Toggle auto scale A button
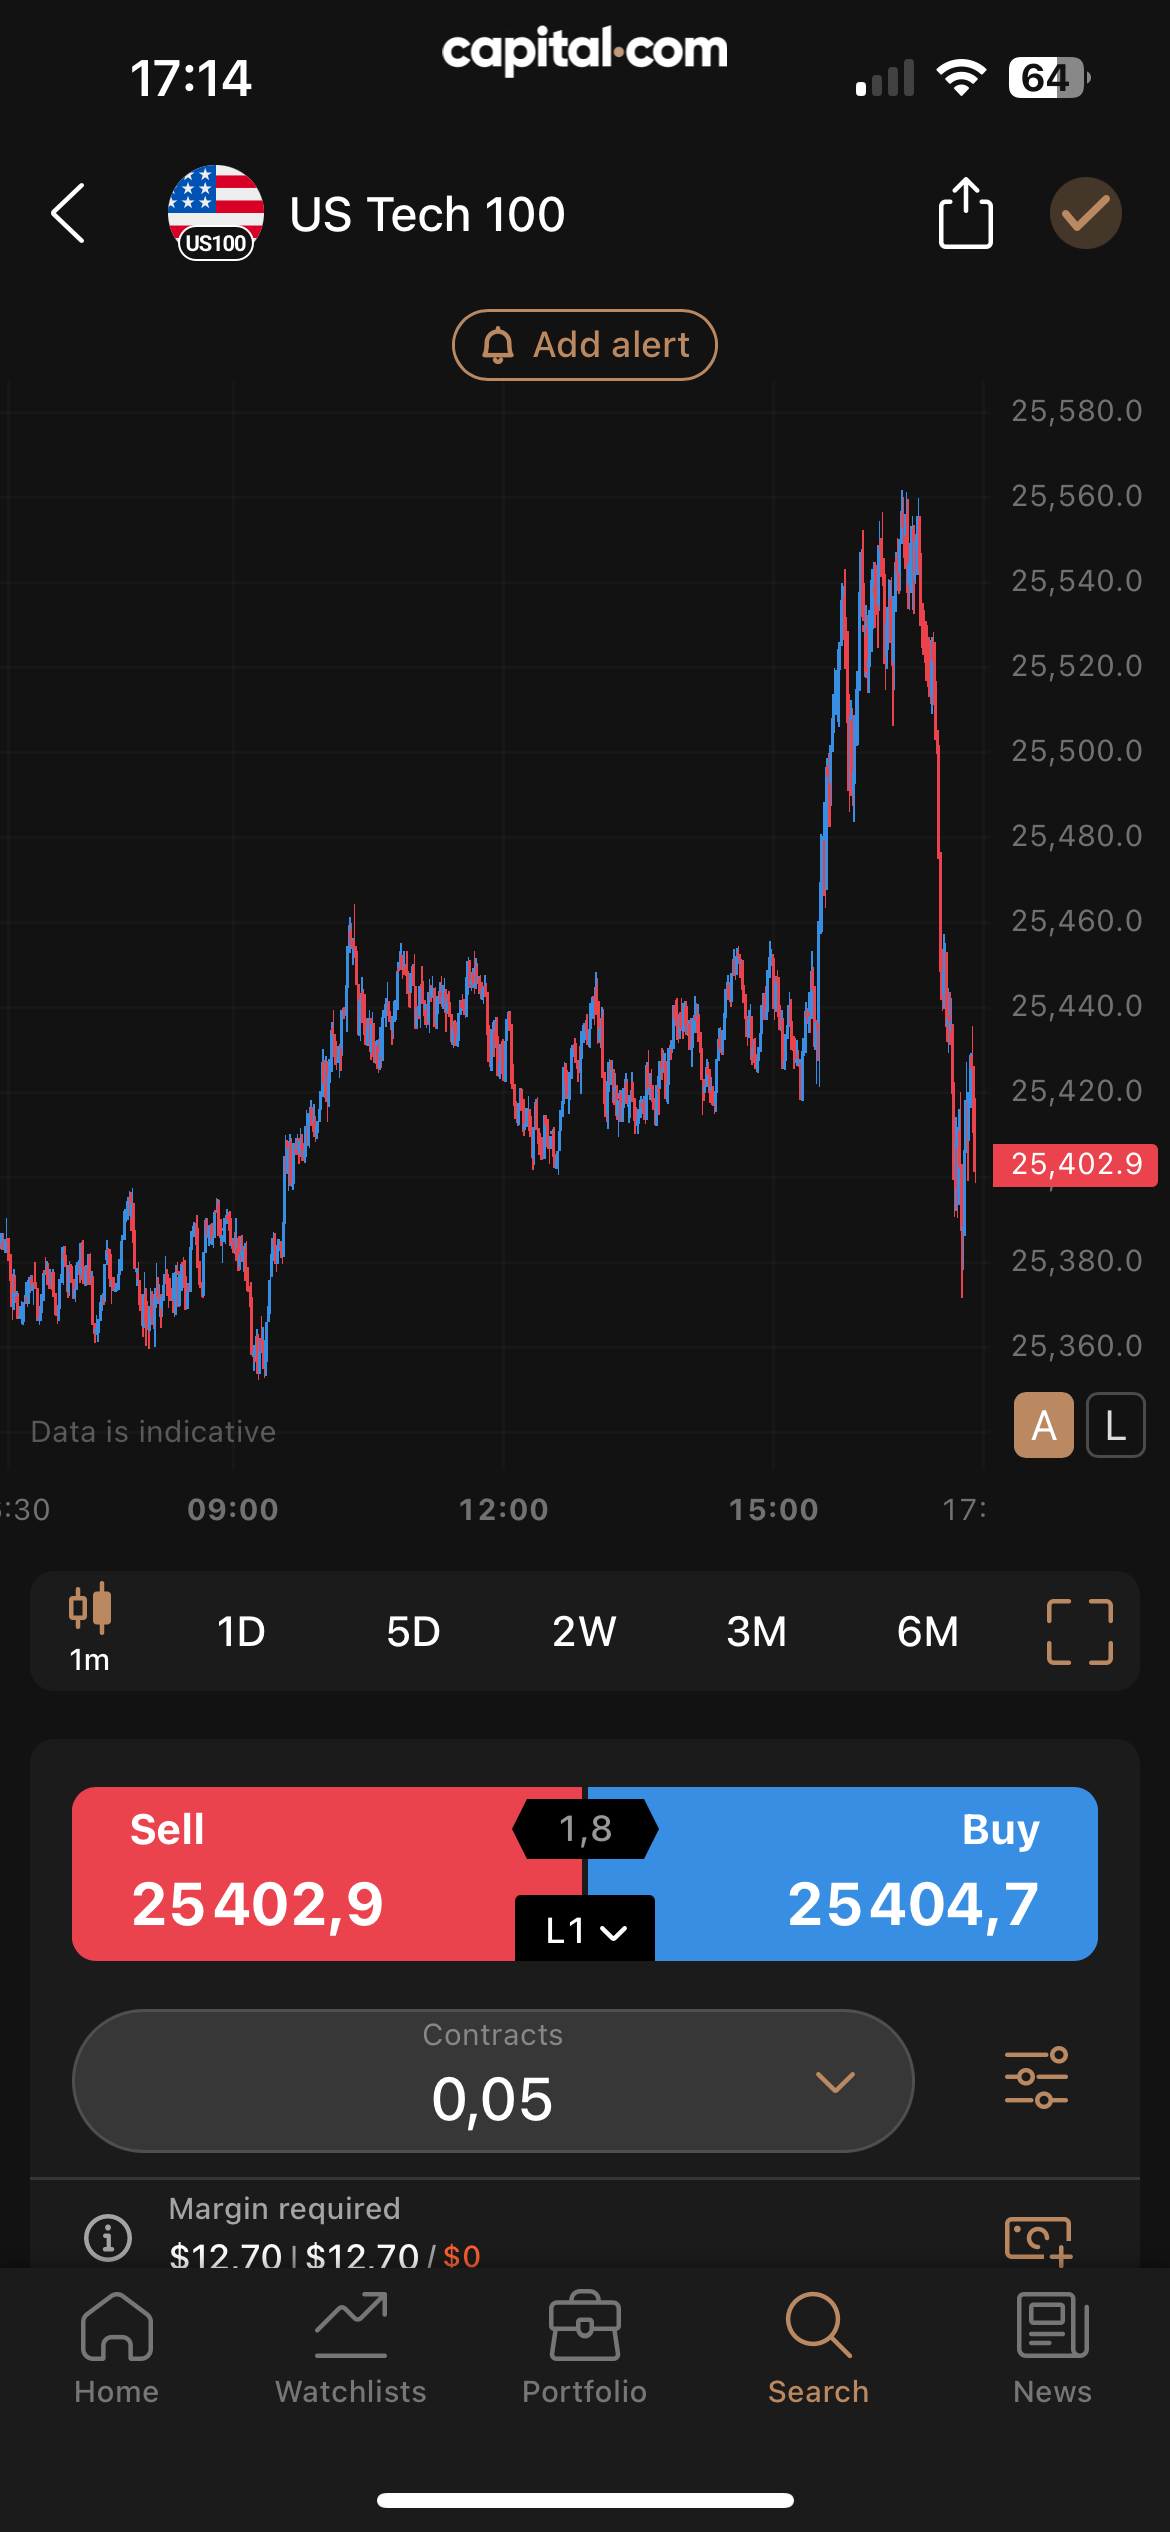Viewport: 1170px width, 2532px height. click(x=1043, y=1425)
